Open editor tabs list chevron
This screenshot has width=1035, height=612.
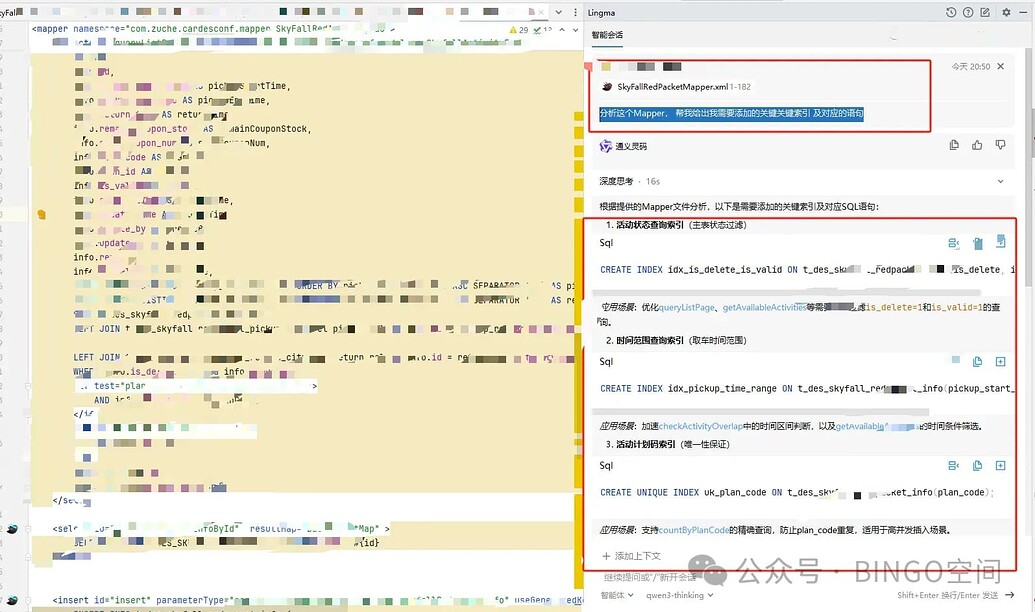[x=558, y=13]
